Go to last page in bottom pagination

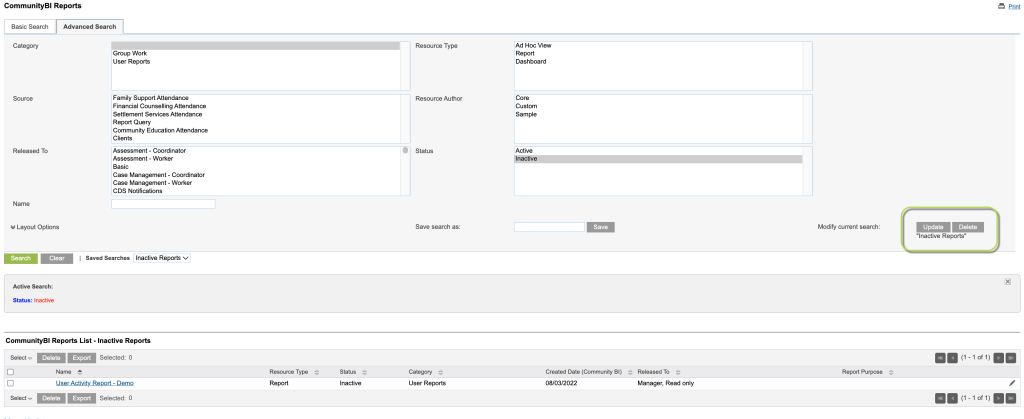(x=1011, y=397)
